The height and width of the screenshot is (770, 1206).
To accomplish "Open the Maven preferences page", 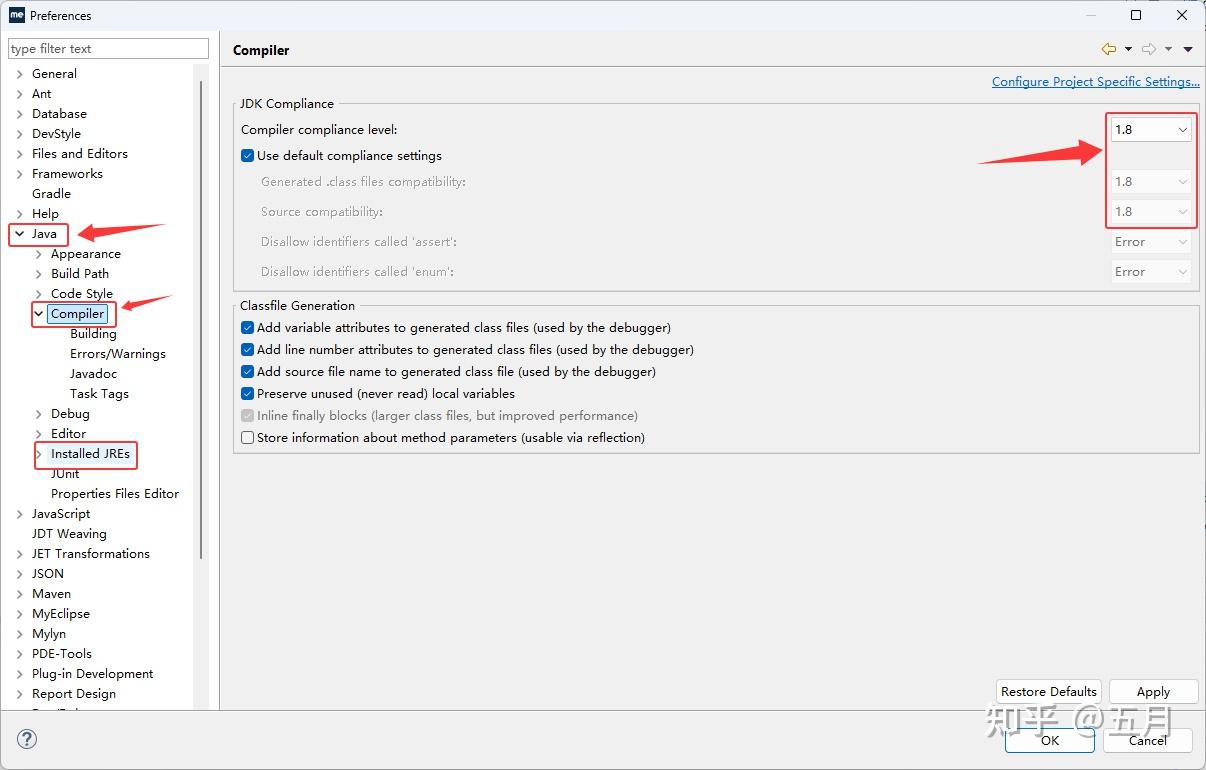I will [51, 594].
